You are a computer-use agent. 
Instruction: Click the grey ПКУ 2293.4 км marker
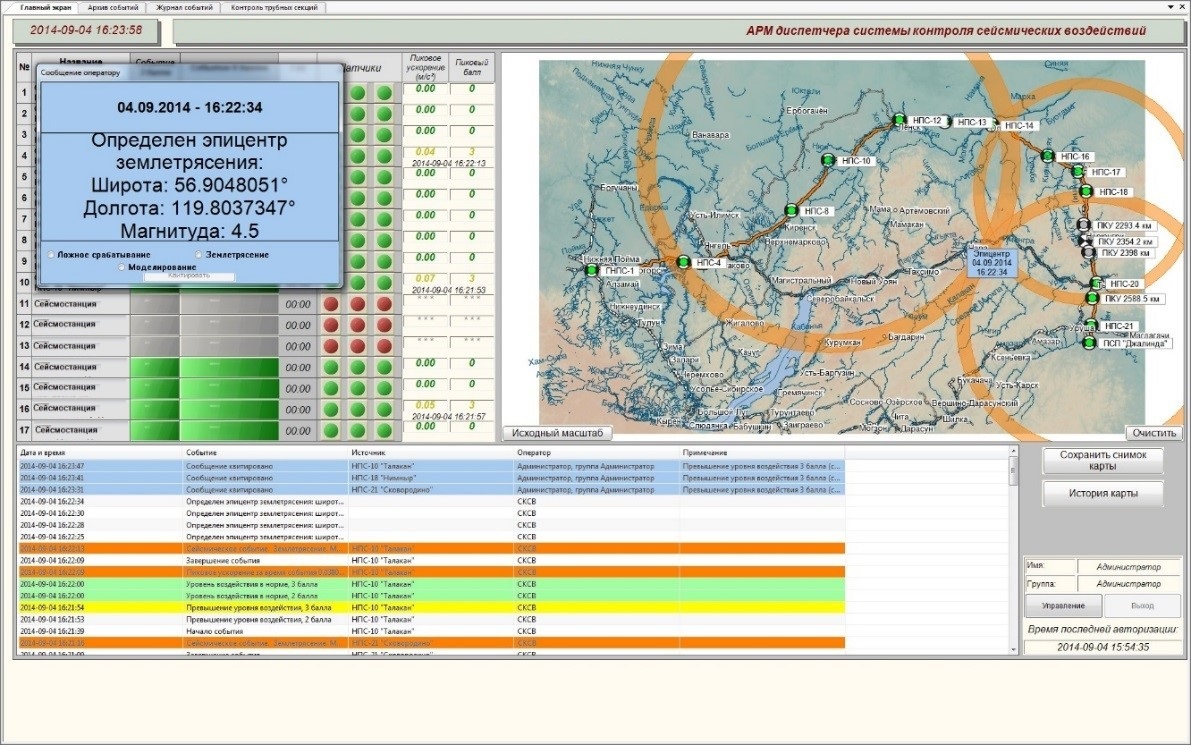click(x=1084, y=225)
